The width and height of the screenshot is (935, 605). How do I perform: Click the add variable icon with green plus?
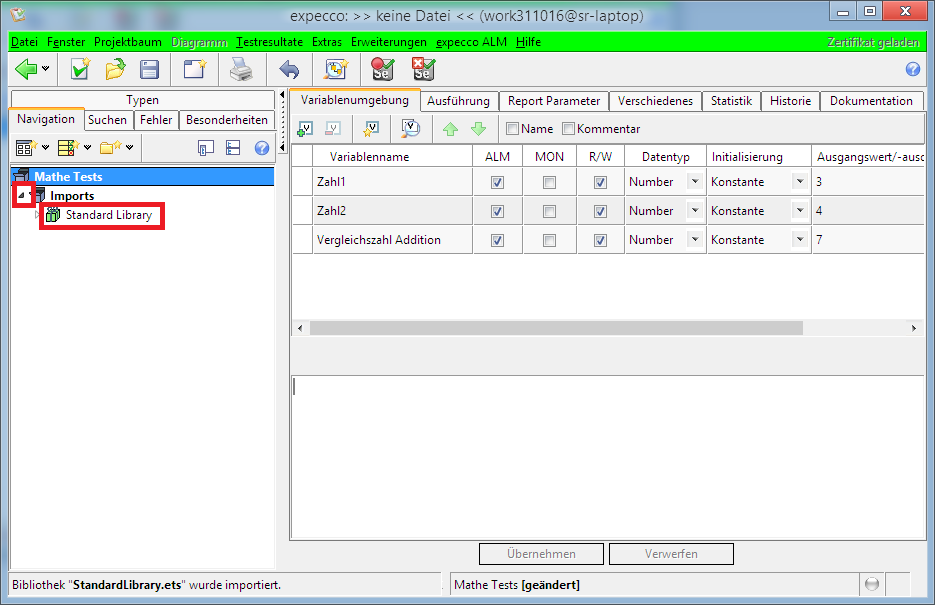(x=306, y=128)
